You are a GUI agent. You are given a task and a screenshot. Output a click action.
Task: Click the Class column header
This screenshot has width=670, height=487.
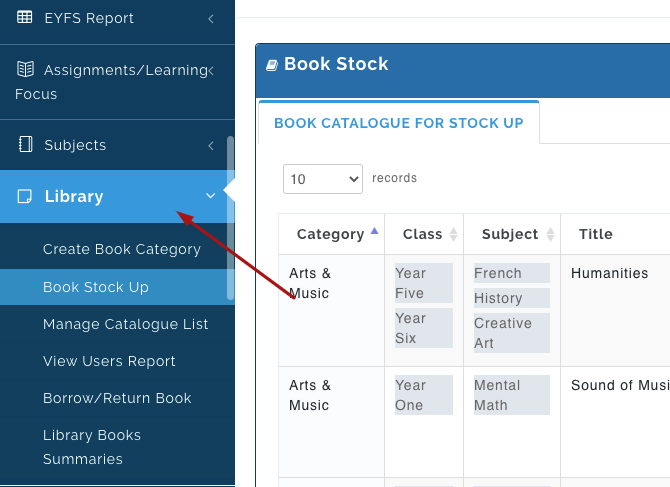pos(422,234)
